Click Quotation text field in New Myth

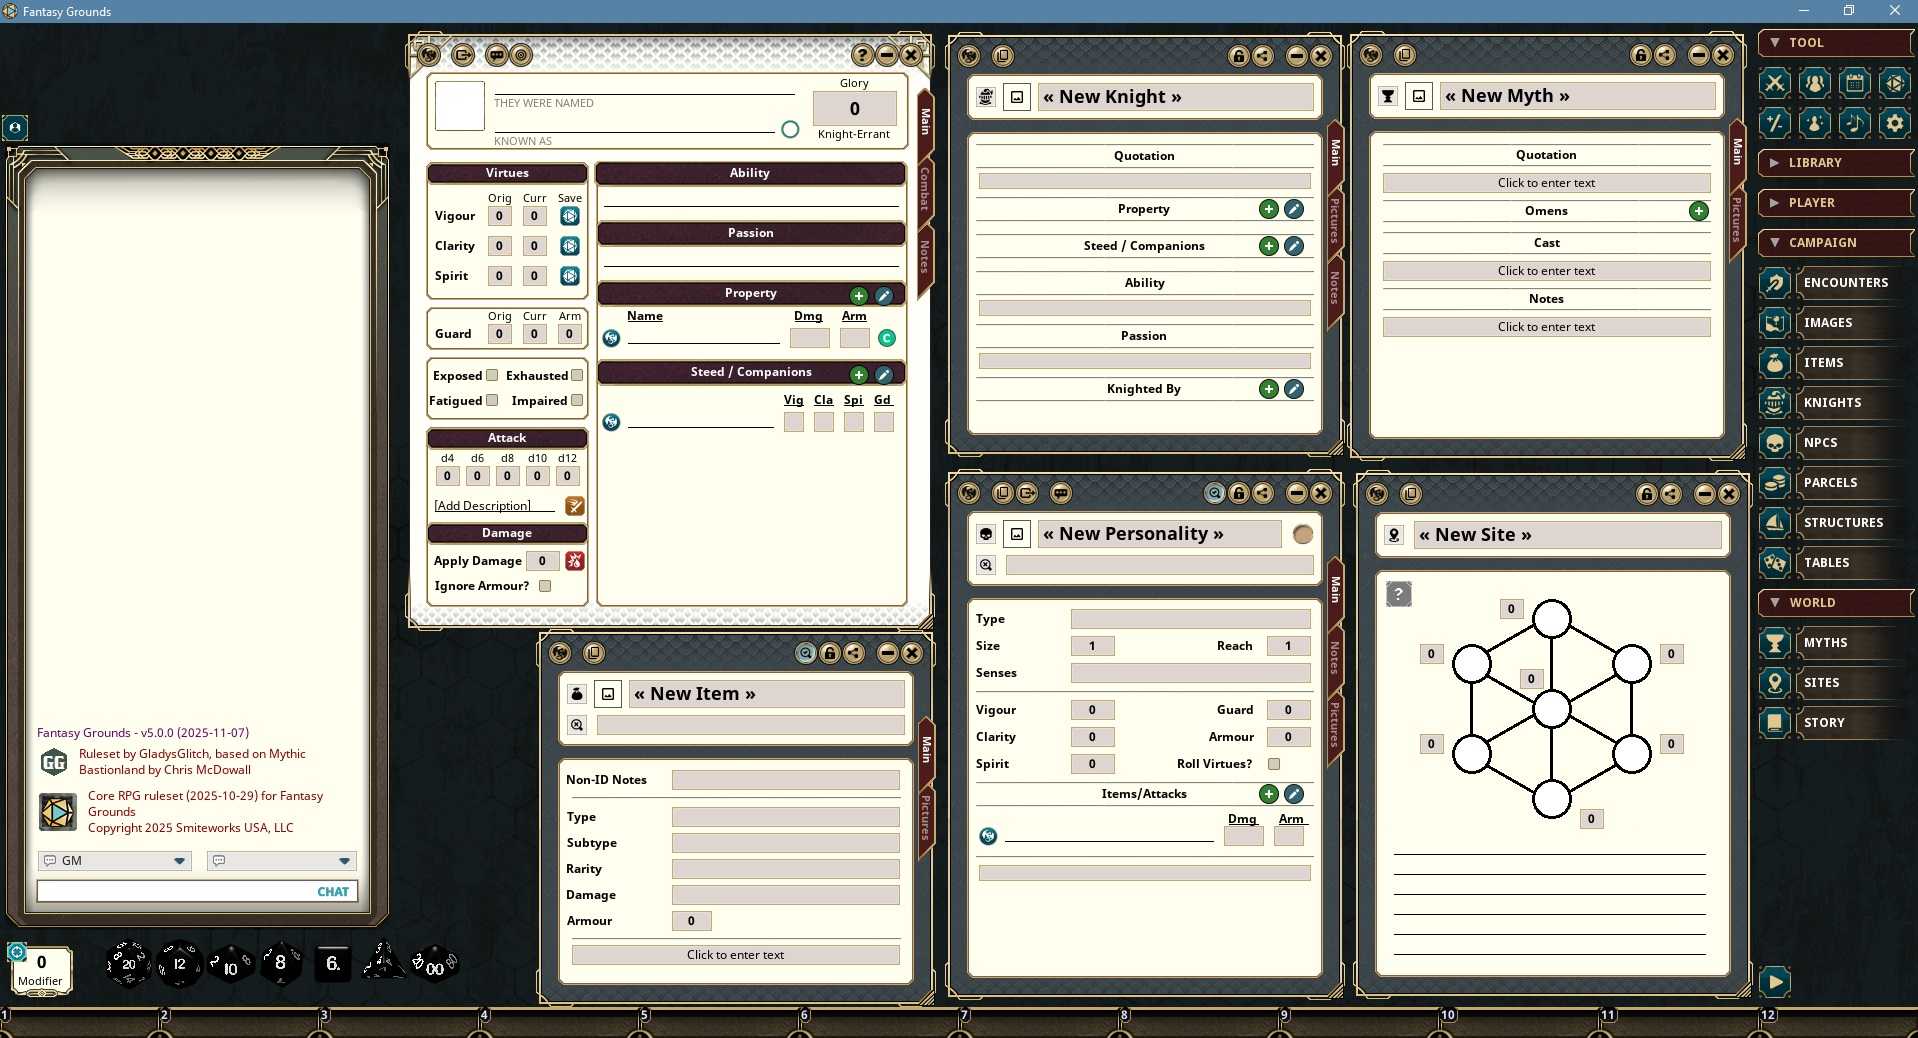pyautogui.click(x=1546, y=183)
